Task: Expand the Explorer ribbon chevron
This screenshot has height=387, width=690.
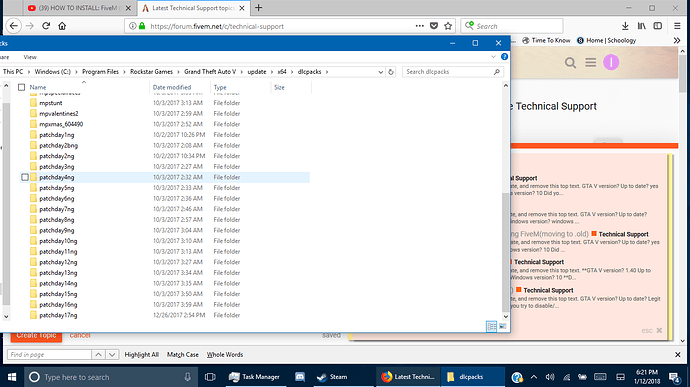Action: [x=493, y=57]
